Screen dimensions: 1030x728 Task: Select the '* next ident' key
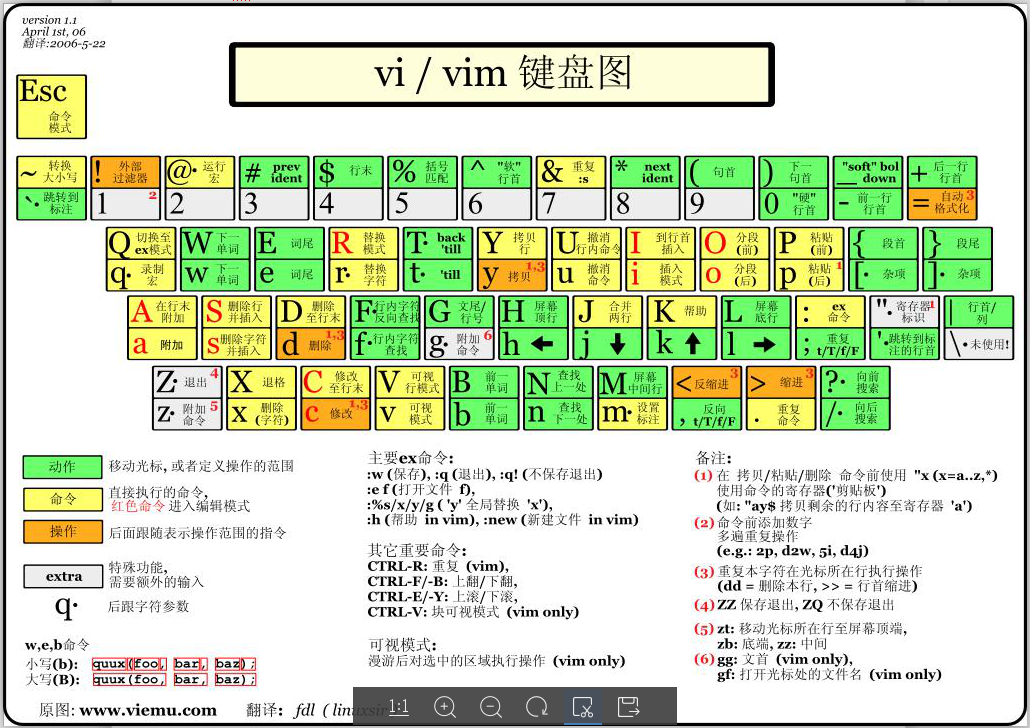[645, 172]
